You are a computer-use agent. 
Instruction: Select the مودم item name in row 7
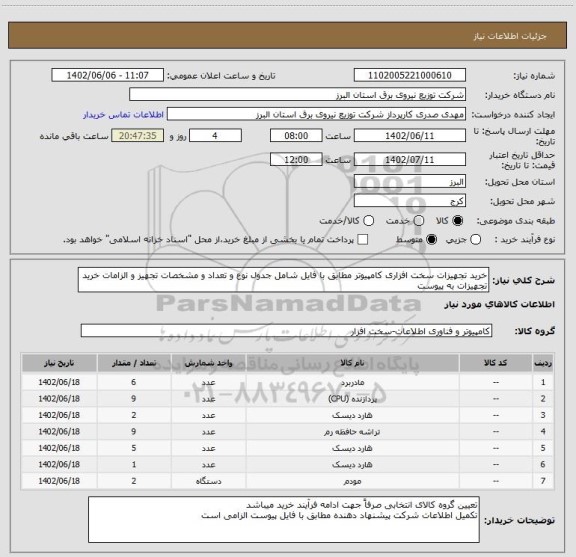point(352,481)
